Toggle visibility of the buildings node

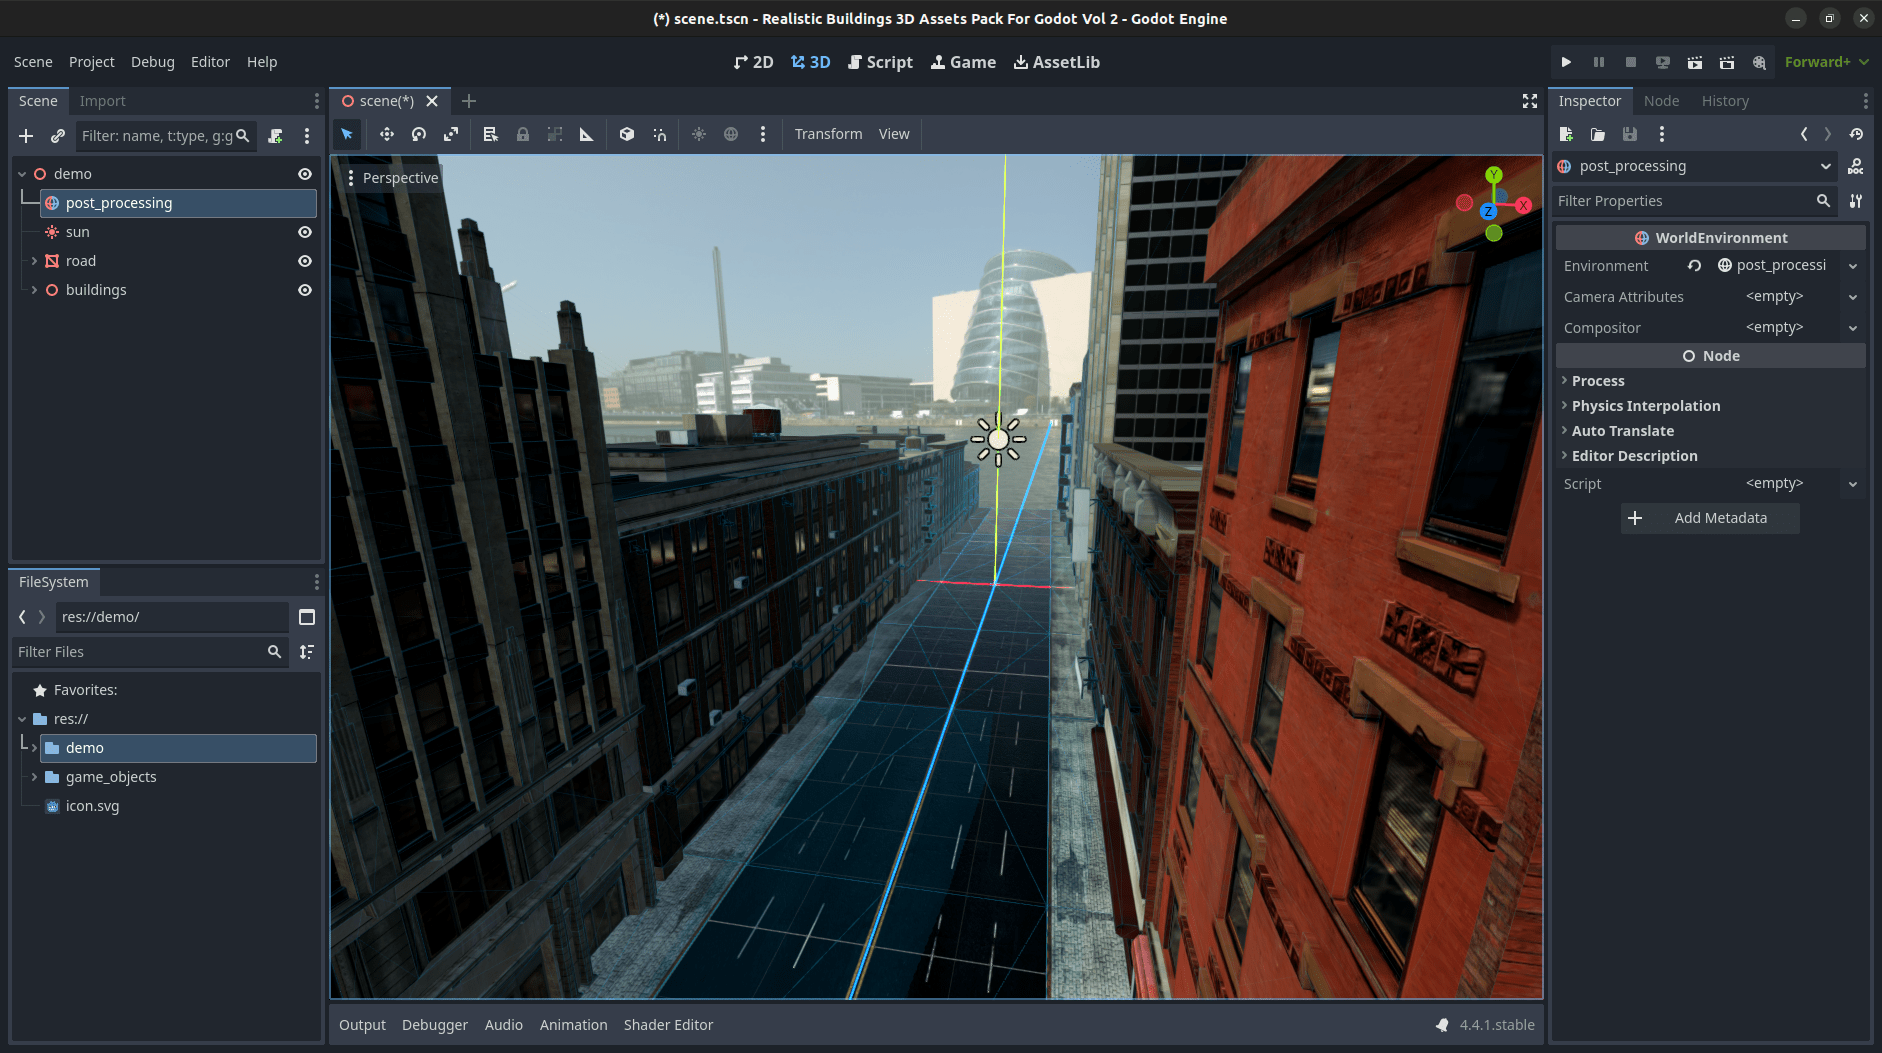pyautogui.click(x=305, y=290)
